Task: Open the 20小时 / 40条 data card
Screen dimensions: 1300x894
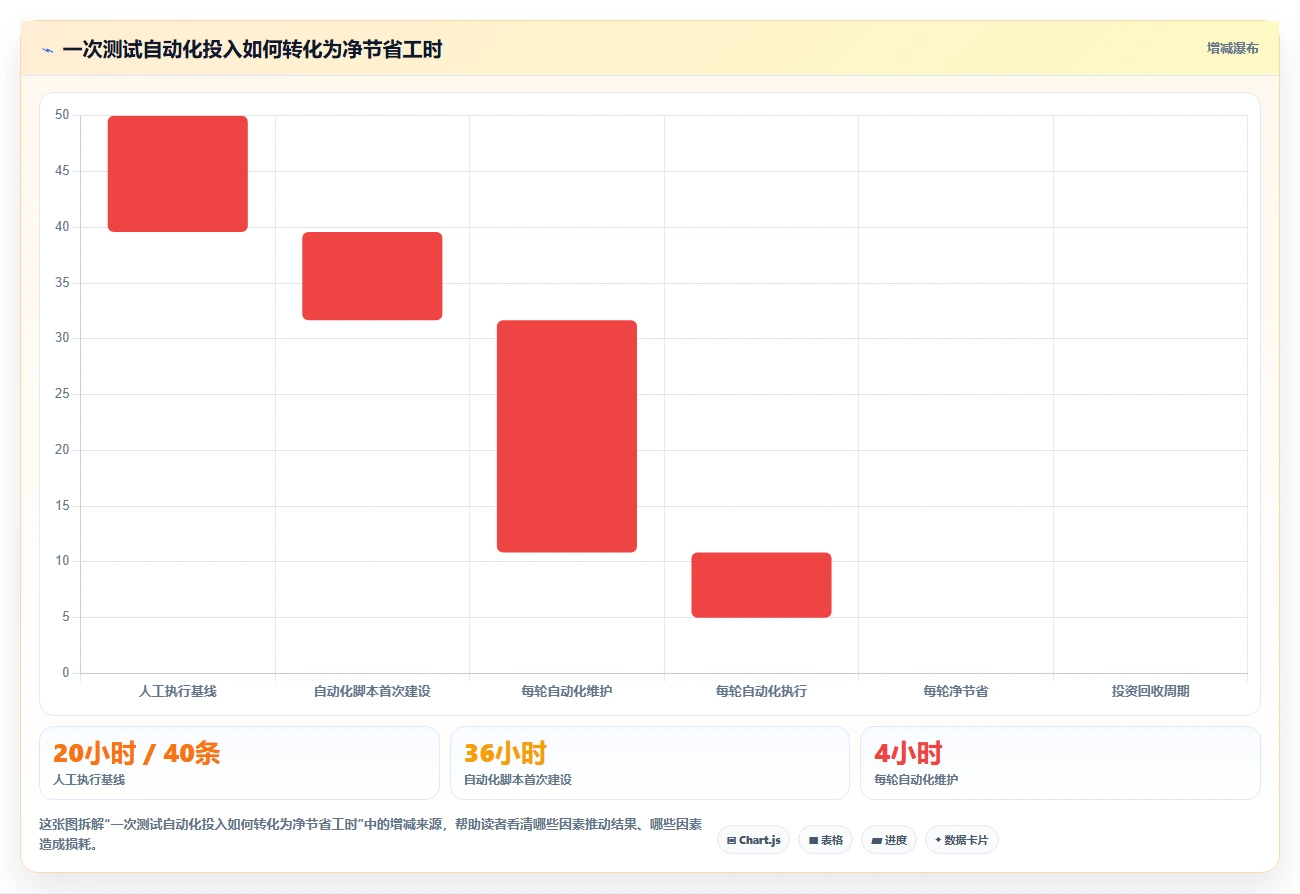Action: tap(239, 763)
